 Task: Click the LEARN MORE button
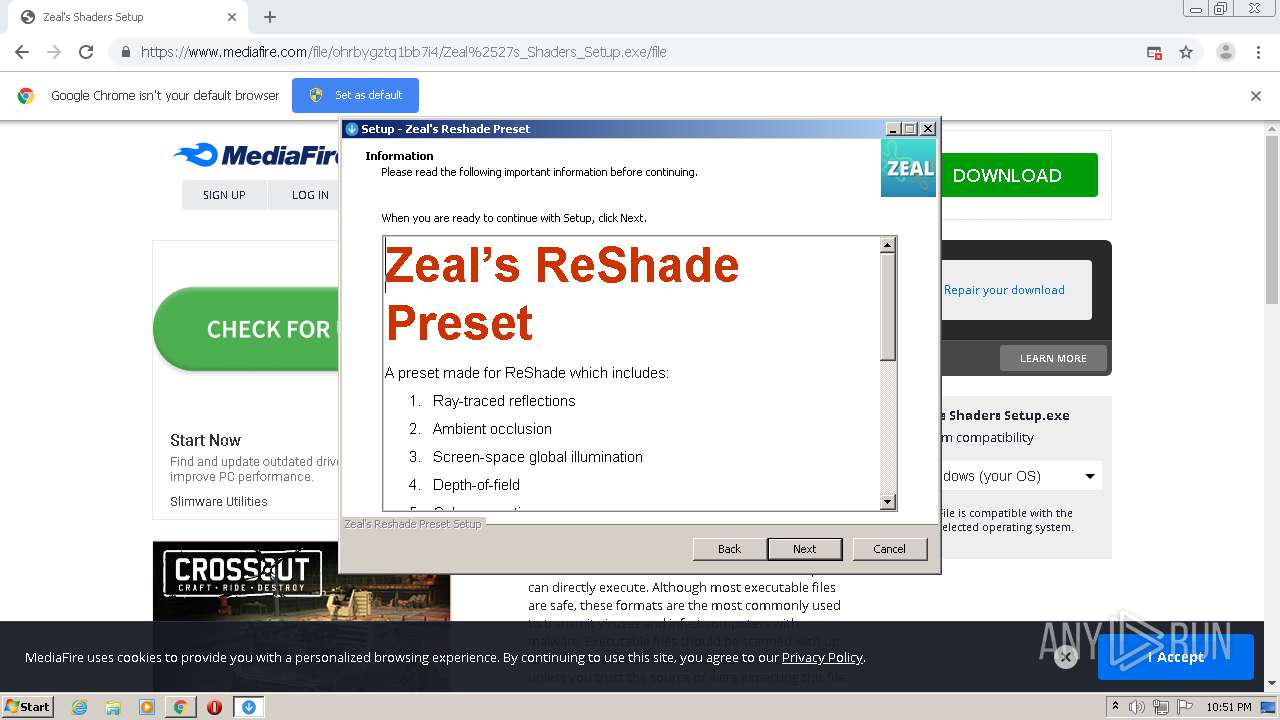[x=1053, y=358]
